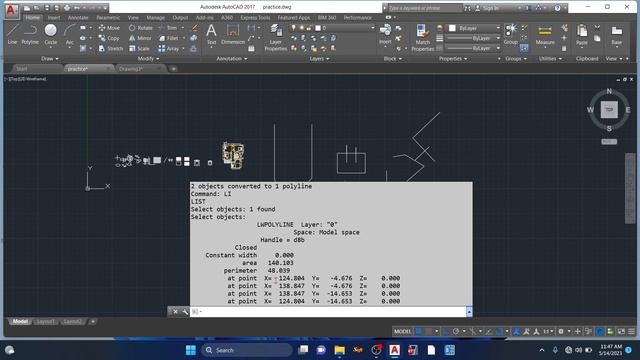Select the Dimension tool

click(x=233, y=34)
